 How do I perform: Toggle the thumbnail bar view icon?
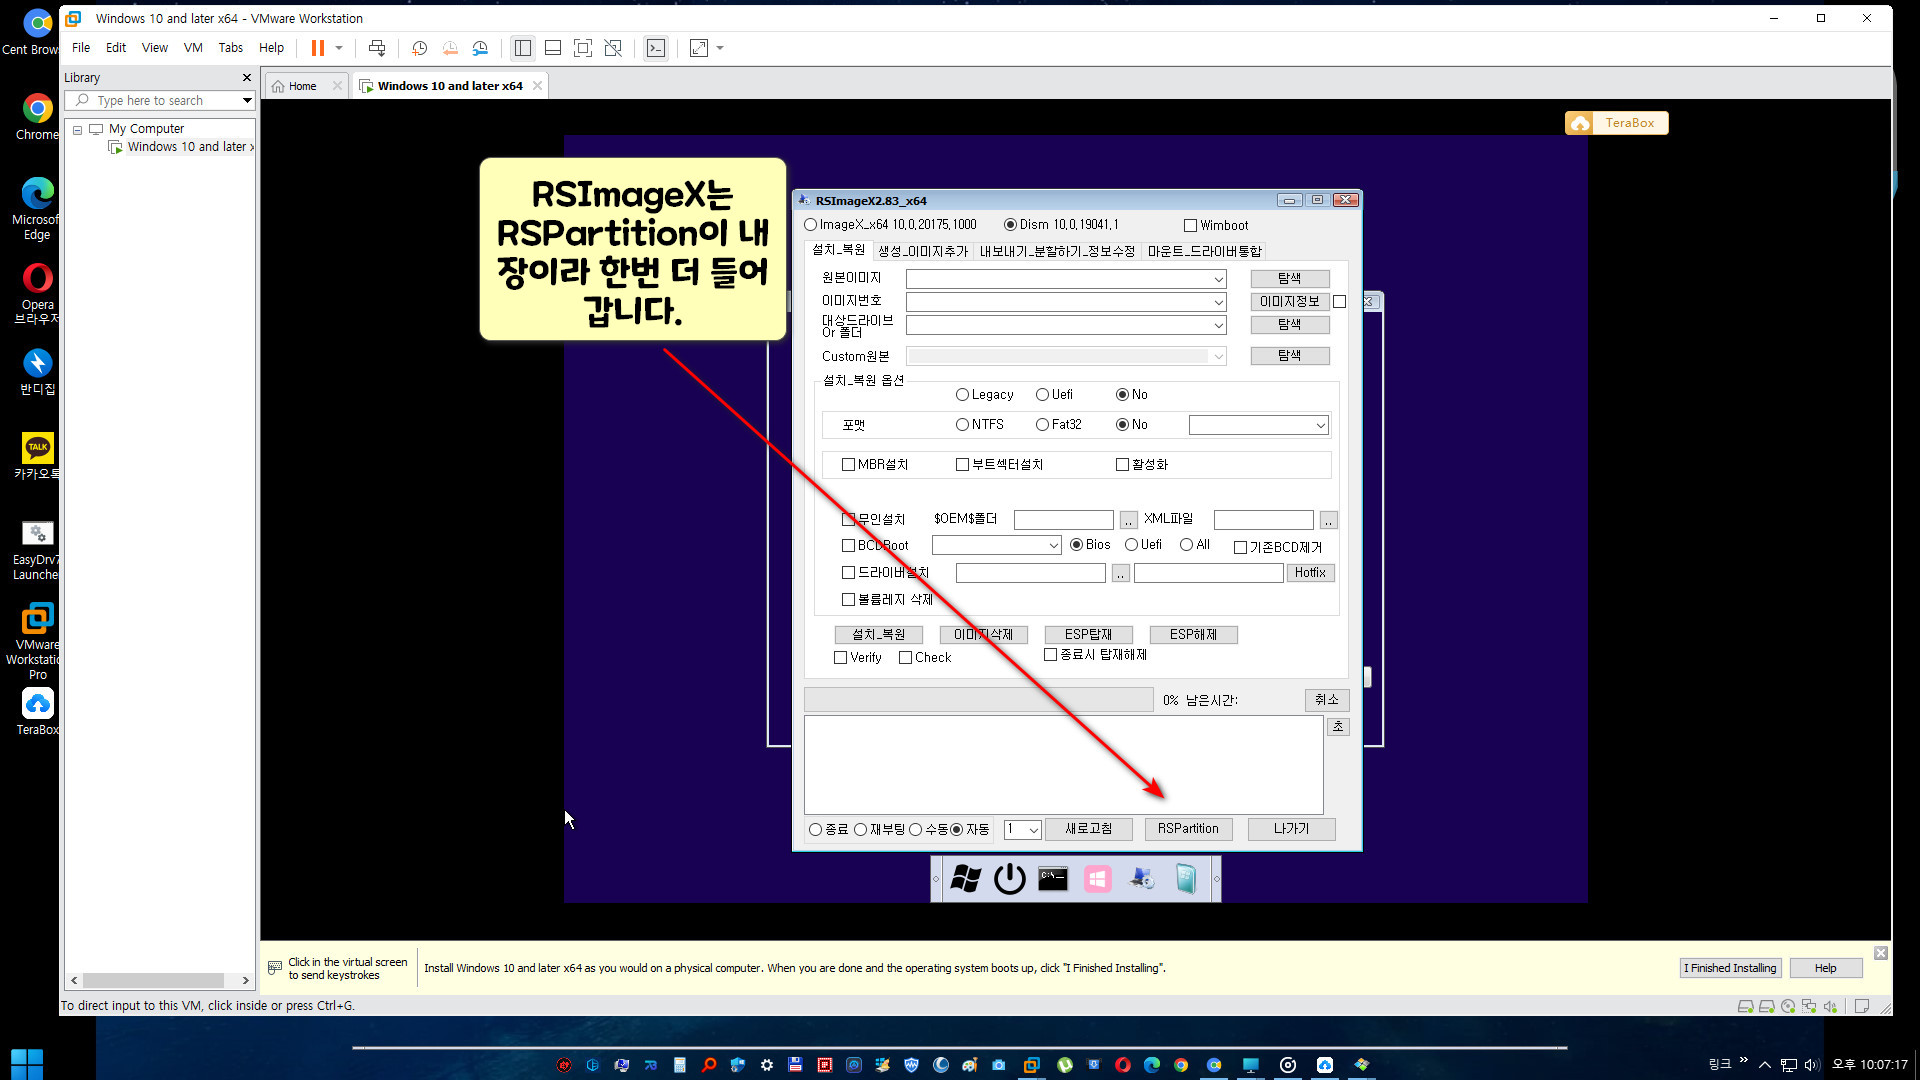pos(552,48)
